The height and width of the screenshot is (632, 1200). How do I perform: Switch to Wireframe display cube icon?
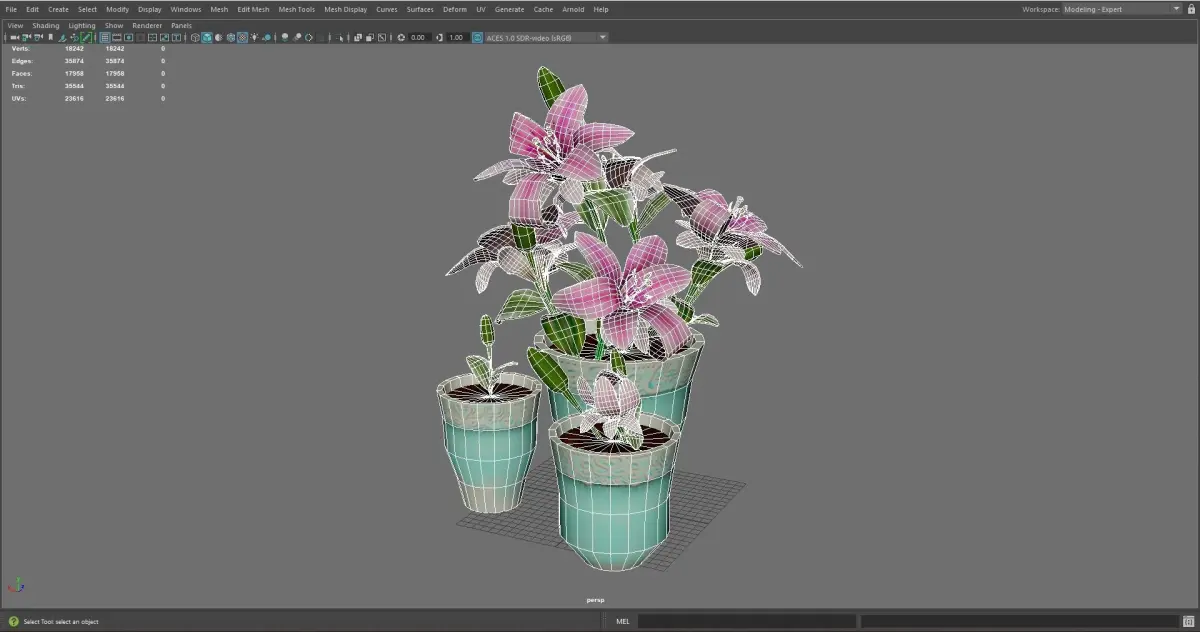coord(195,37)
